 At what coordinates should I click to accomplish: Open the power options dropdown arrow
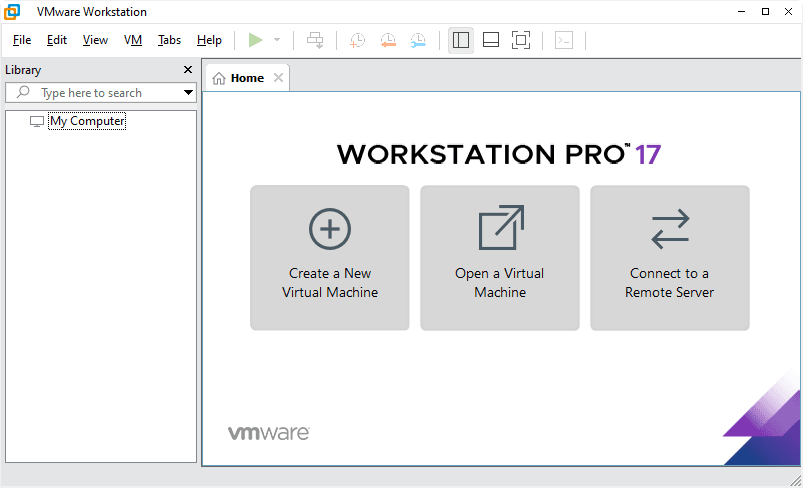pyautogui.click(x=277, y=40)
